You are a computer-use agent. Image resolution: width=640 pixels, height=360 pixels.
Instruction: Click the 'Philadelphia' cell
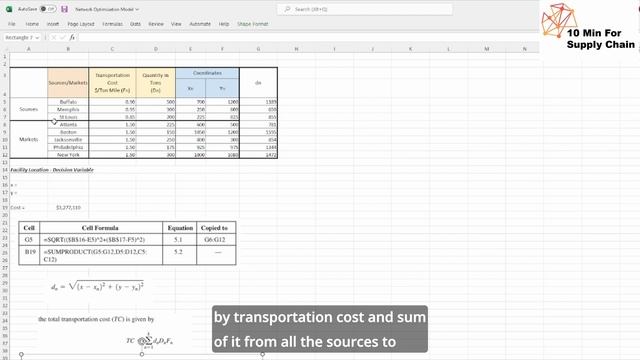click(68, 147)
